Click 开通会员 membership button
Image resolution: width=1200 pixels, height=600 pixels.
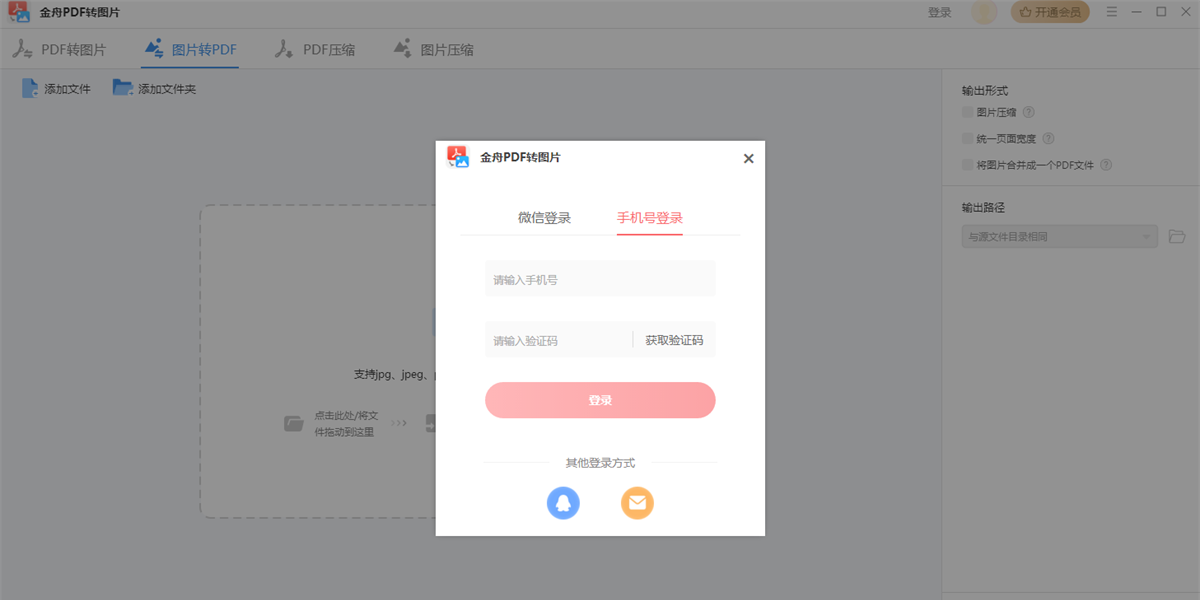1050,12
